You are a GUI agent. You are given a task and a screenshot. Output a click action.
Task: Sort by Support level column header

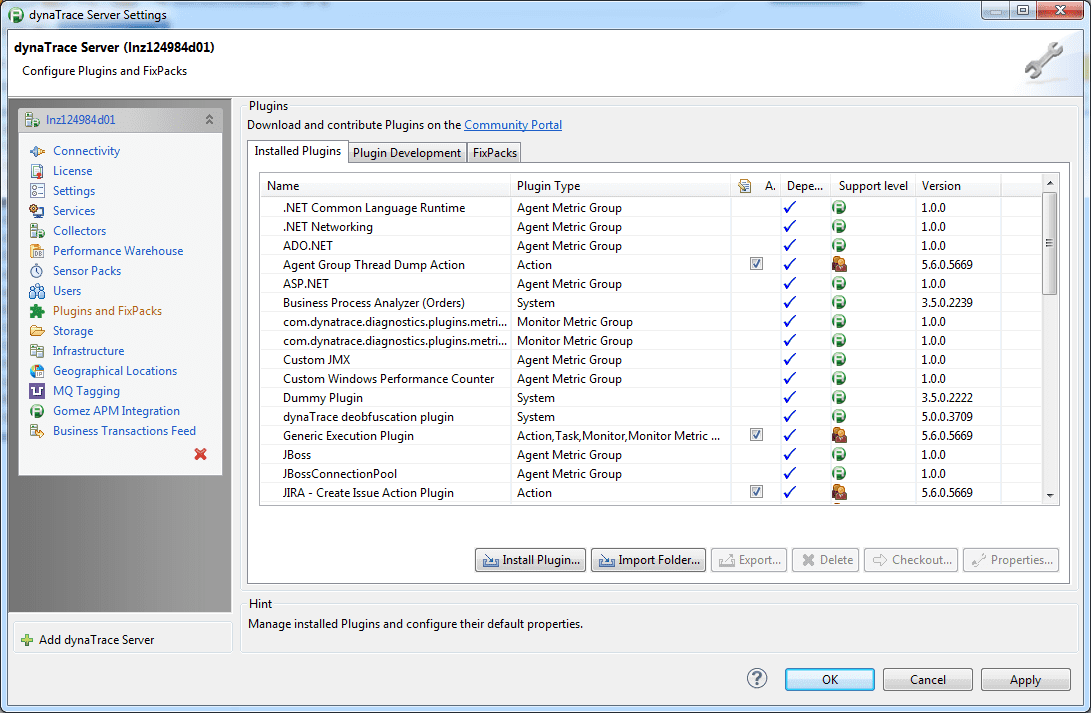point(873,186)
